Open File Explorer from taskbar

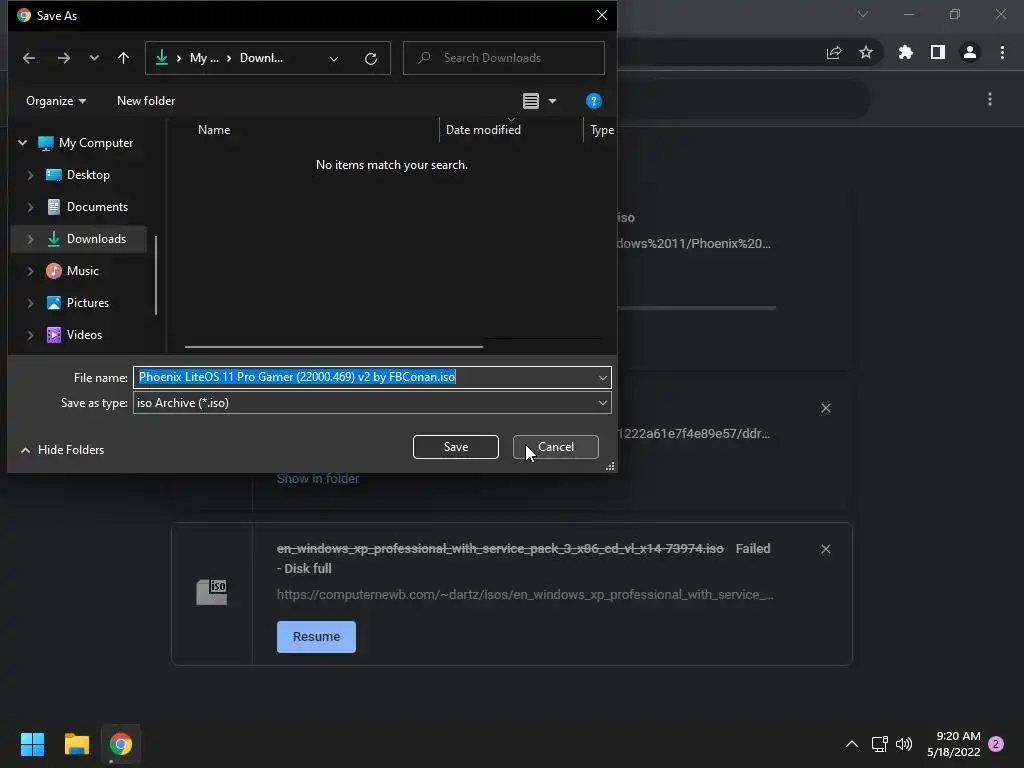click(x=76, y=744)
